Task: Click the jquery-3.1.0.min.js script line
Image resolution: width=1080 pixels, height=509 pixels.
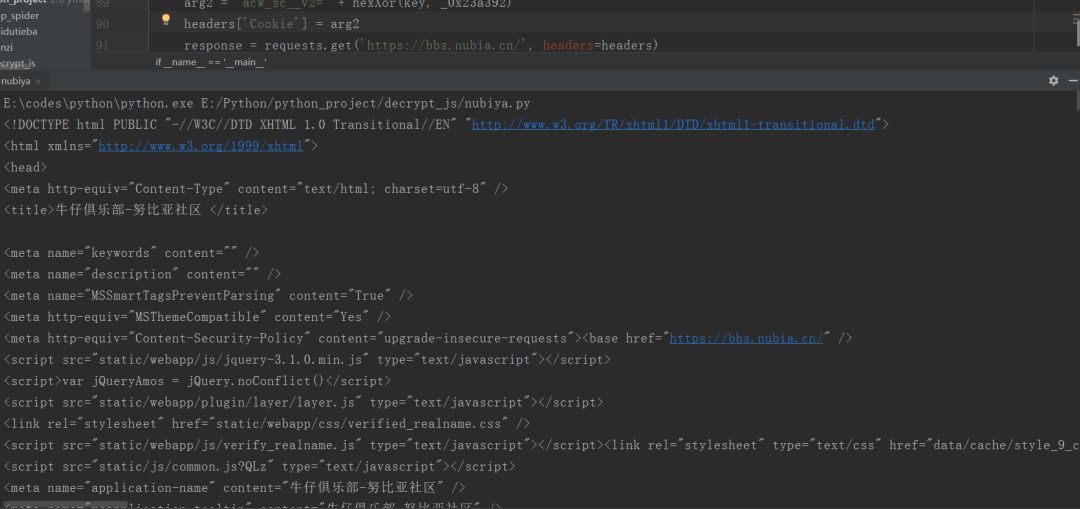Action: (307, 360)
